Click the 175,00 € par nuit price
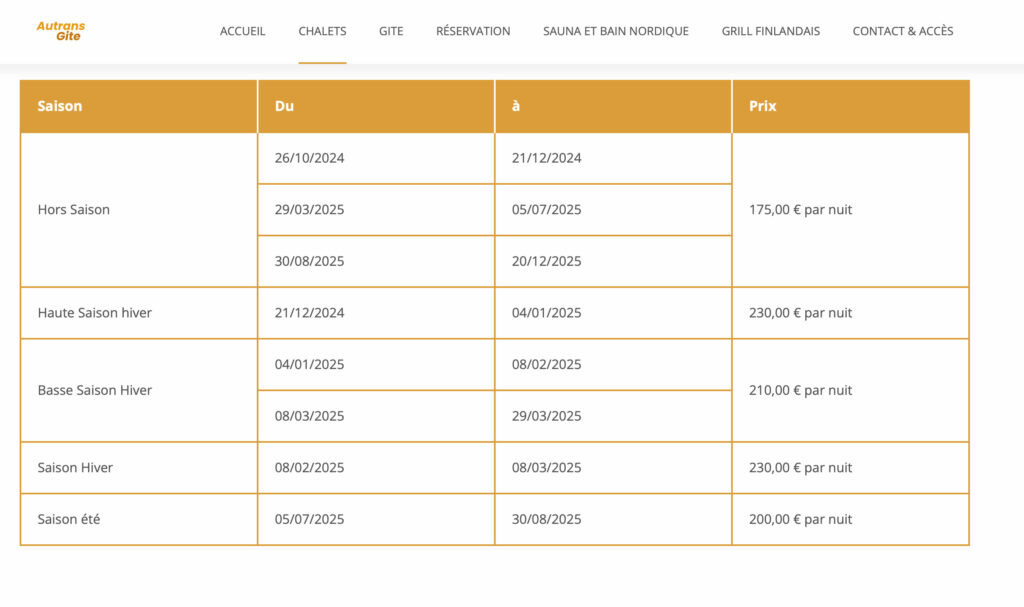 pos(800,210)
